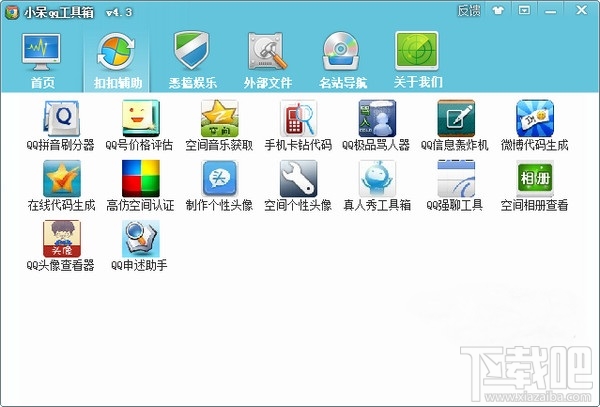Launch 手机卡钻代码 phone icon

(x=298, y=118)
